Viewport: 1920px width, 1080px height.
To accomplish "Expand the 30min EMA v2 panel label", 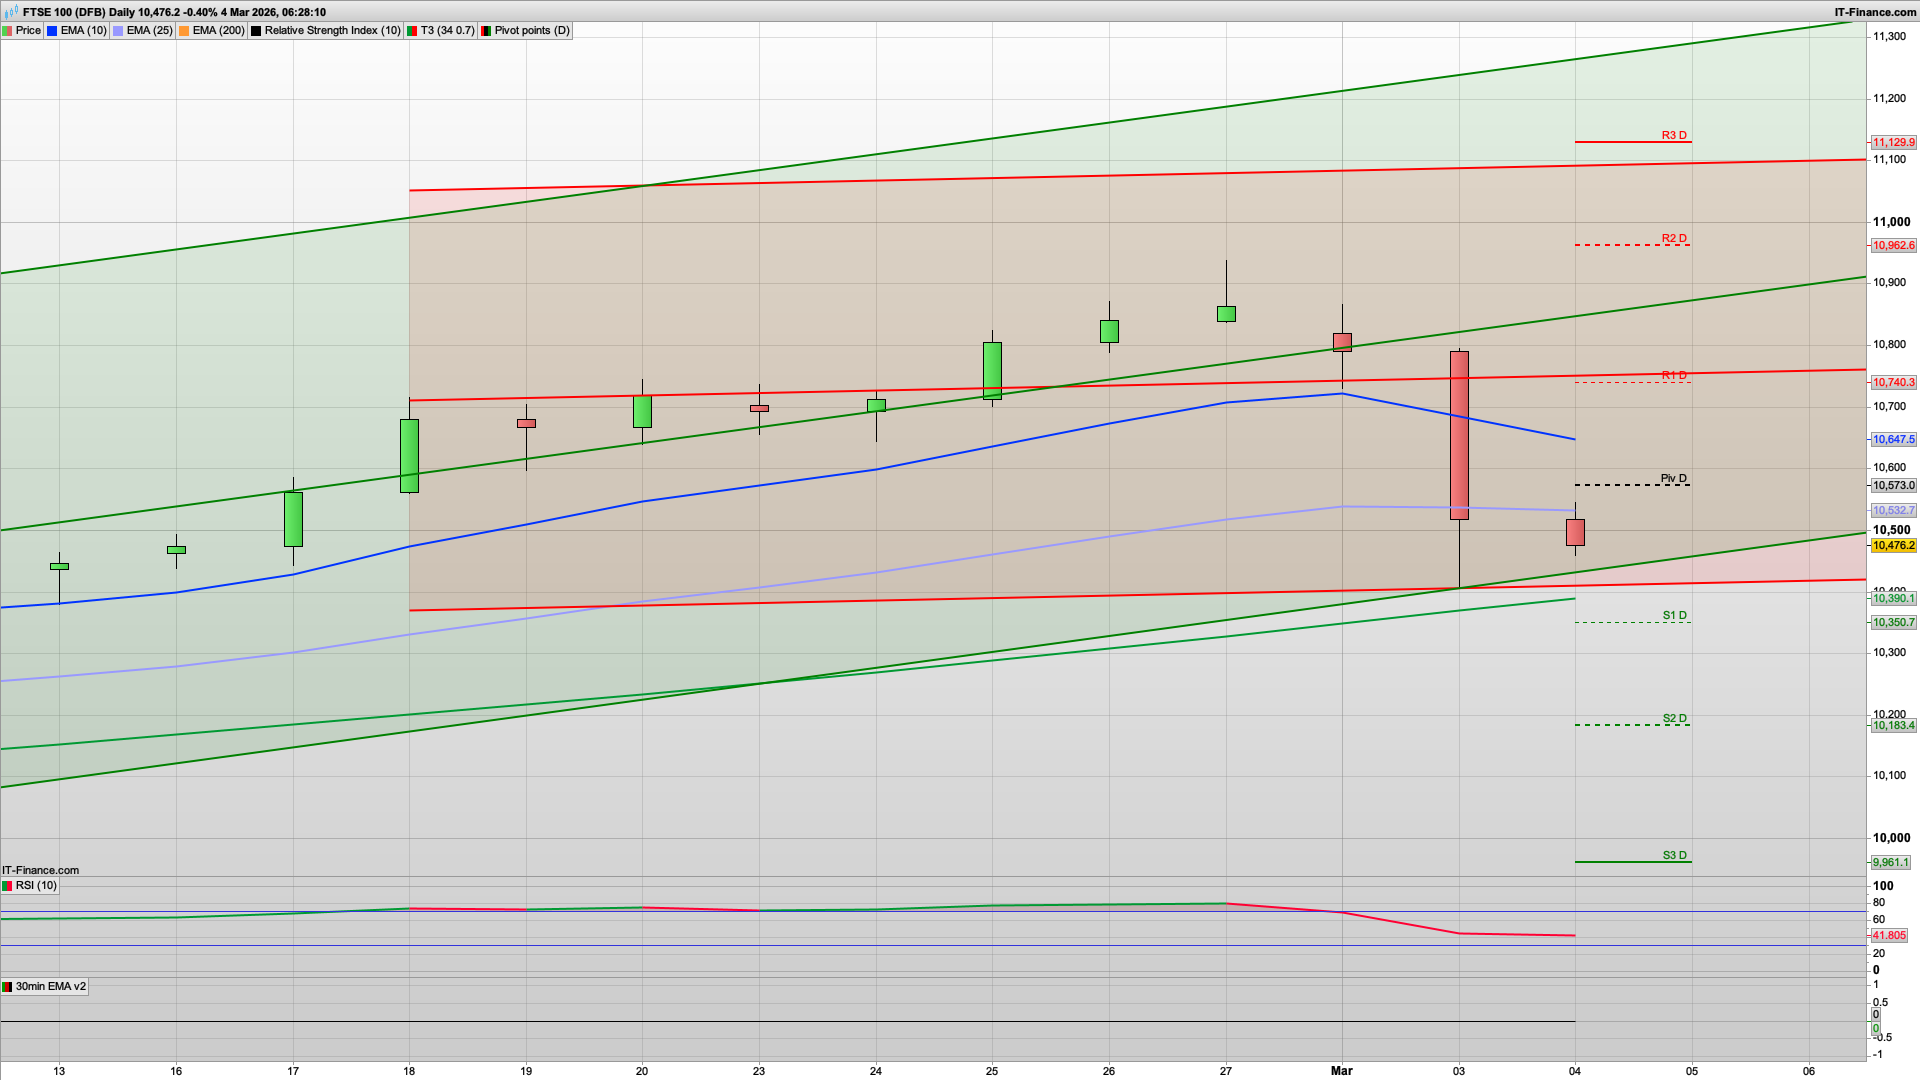I will click(52, 986).
